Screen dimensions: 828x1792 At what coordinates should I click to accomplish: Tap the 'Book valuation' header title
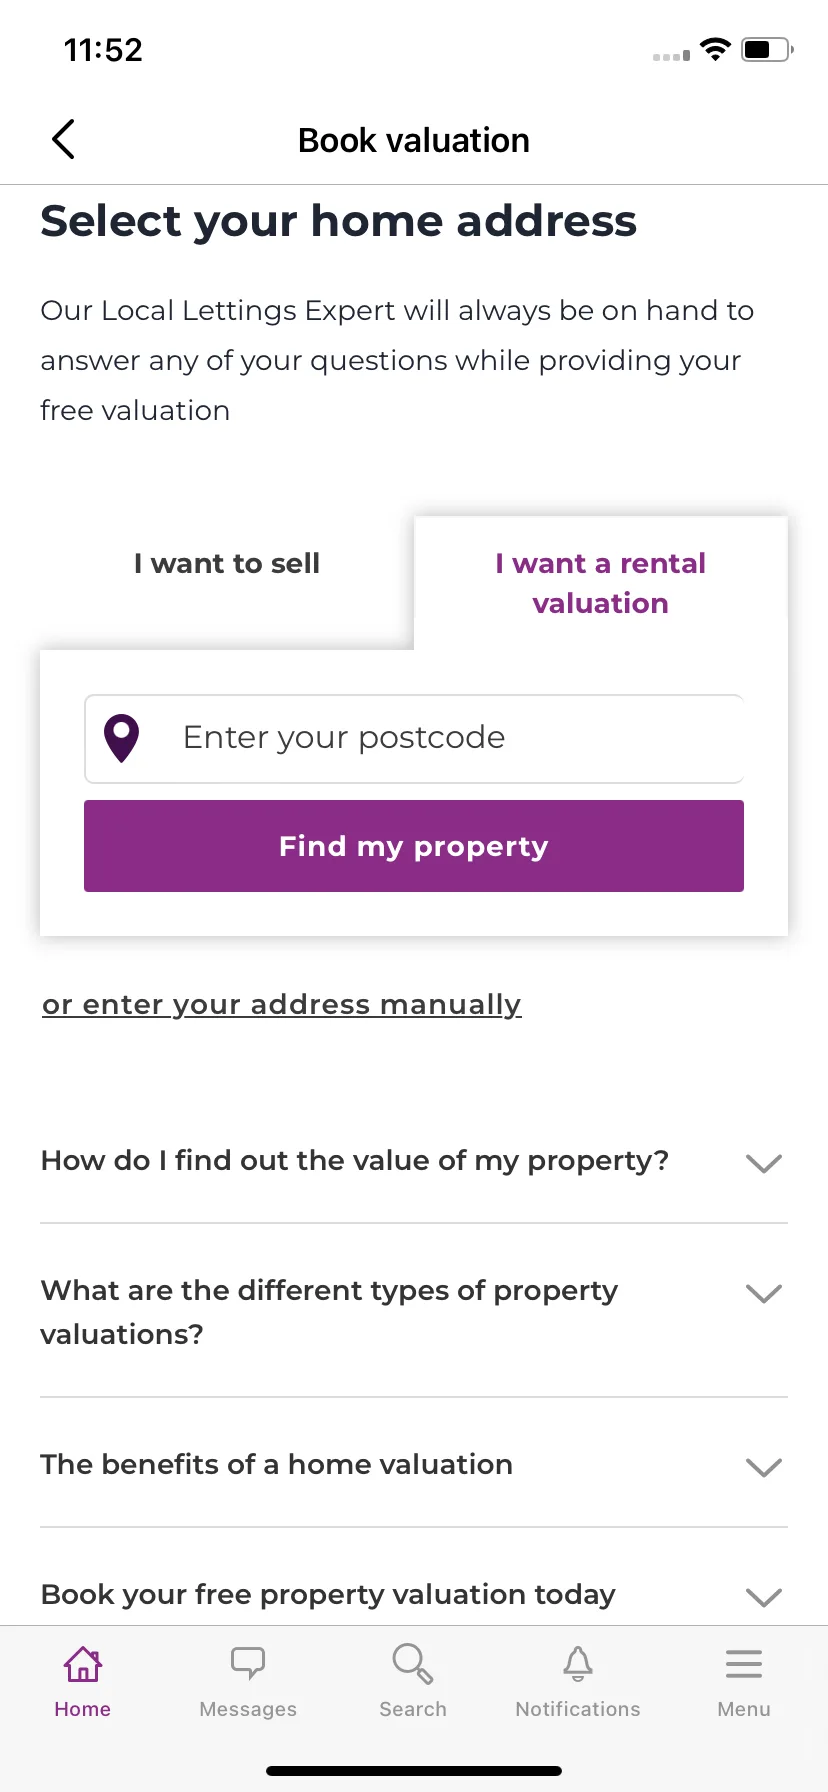click(x=414, y=140)
